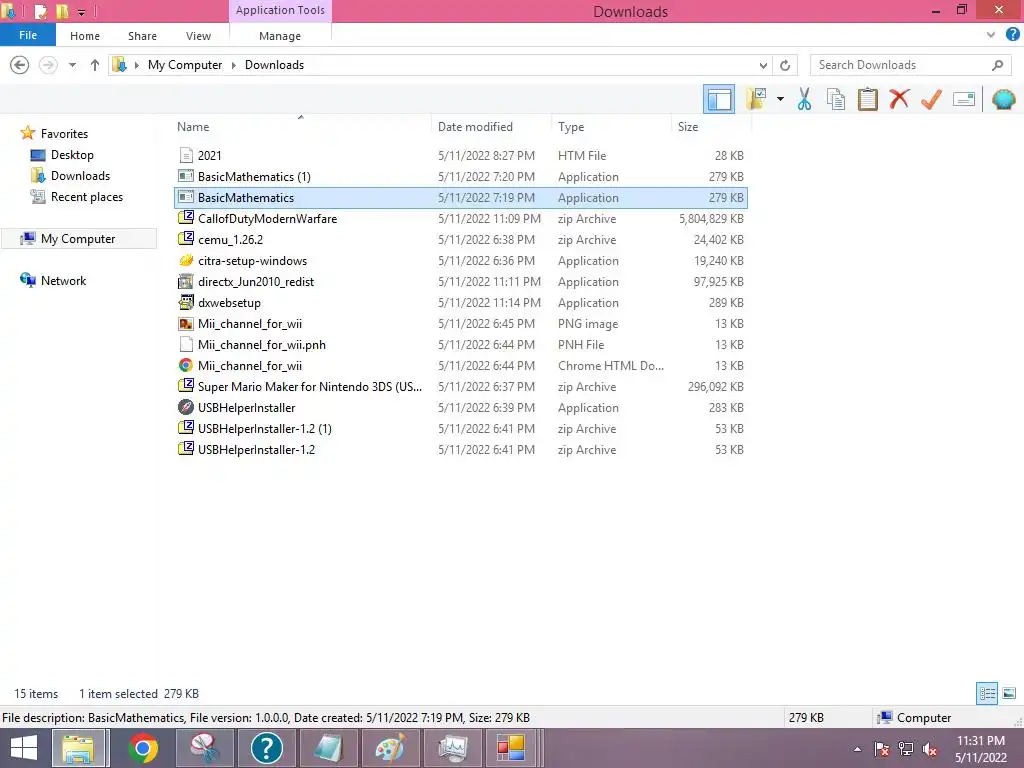Open the Help question mark in the ribbon

[x=1012, y=35]
